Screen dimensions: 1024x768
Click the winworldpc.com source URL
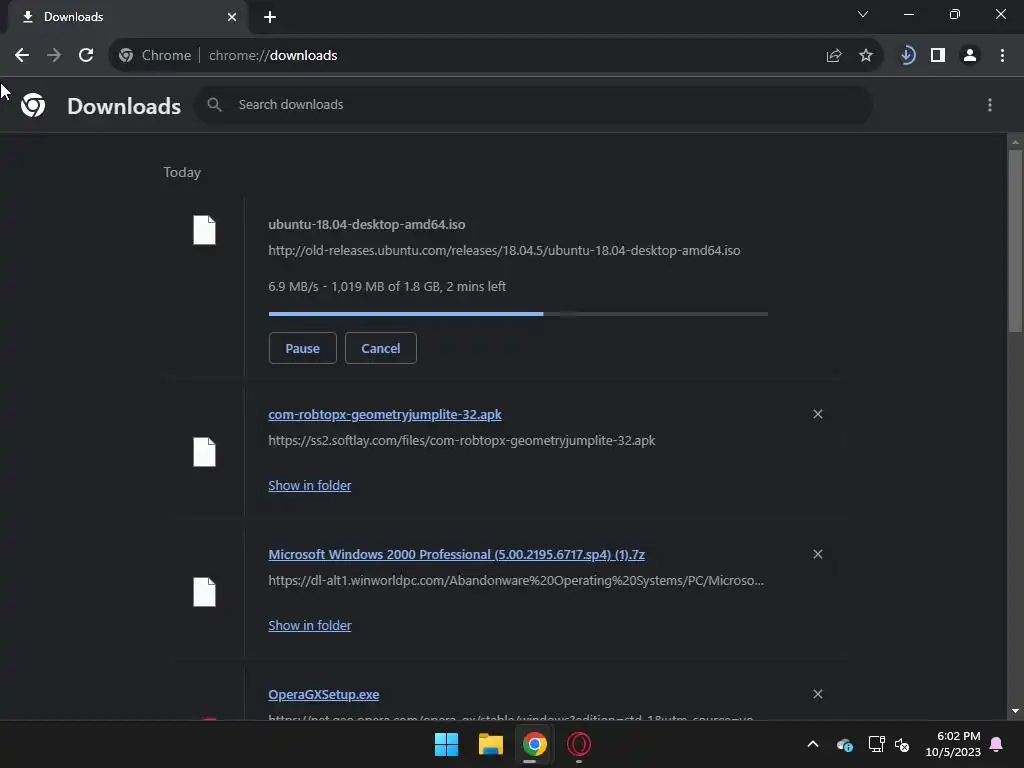516,581
